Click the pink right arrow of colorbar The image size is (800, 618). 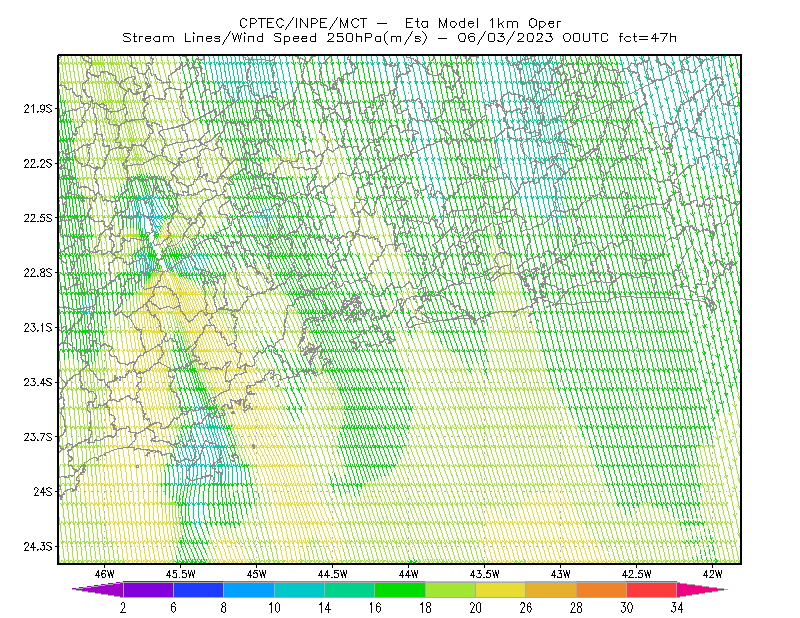[x=702, y=589]
